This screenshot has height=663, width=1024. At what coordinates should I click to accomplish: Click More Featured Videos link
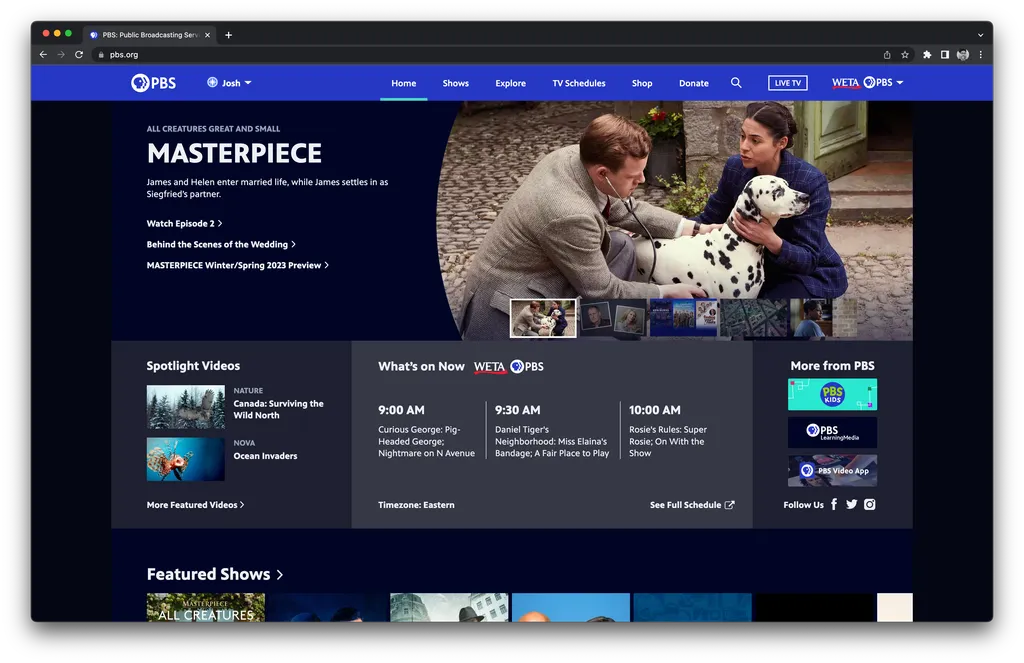(x=195, y=505)
